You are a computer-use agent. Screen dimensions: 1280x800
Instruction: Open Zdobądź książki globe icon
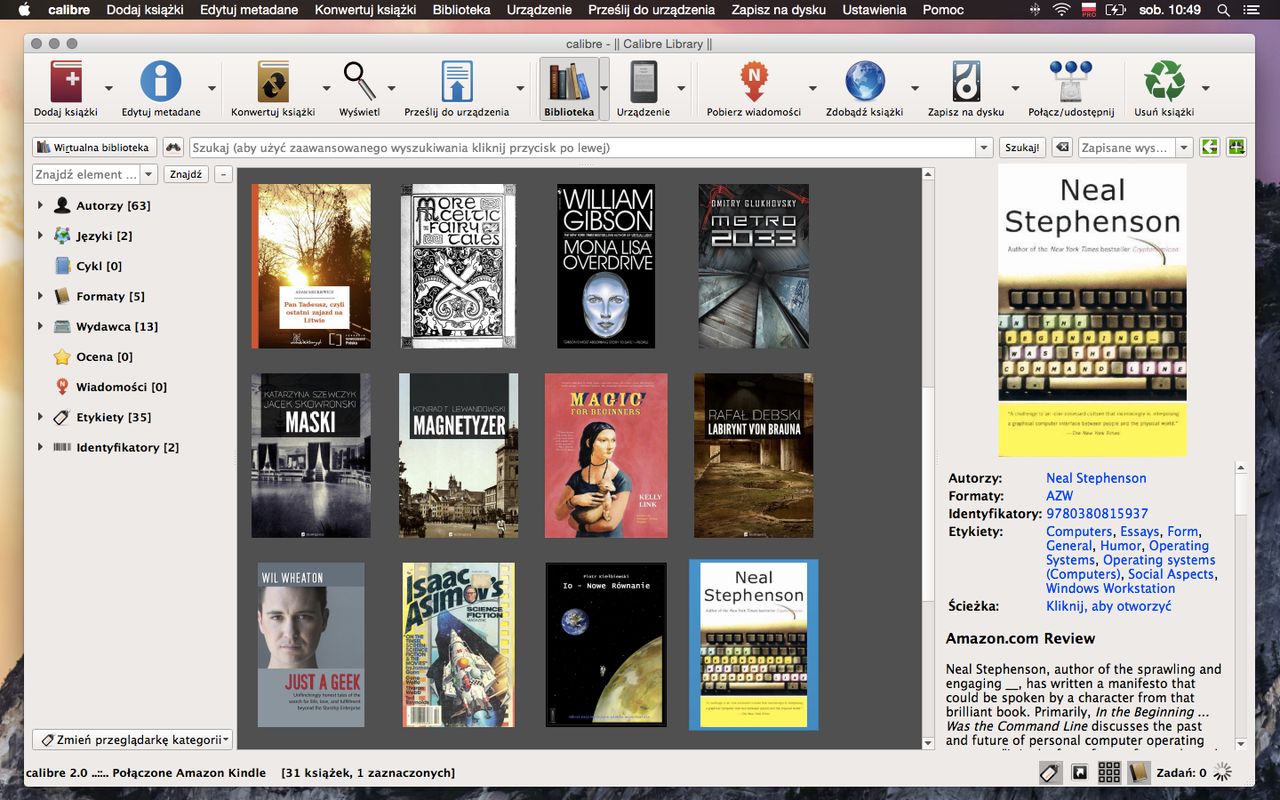tap(864, 82)
